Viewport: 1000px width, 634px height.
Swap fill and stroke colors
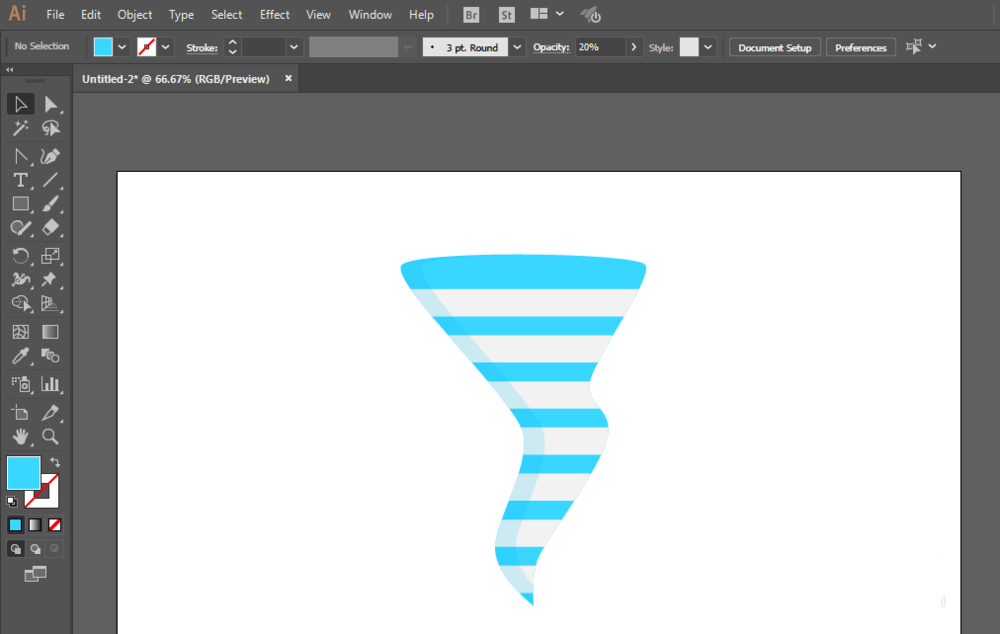pyautogui.click(x=55, y=461)
